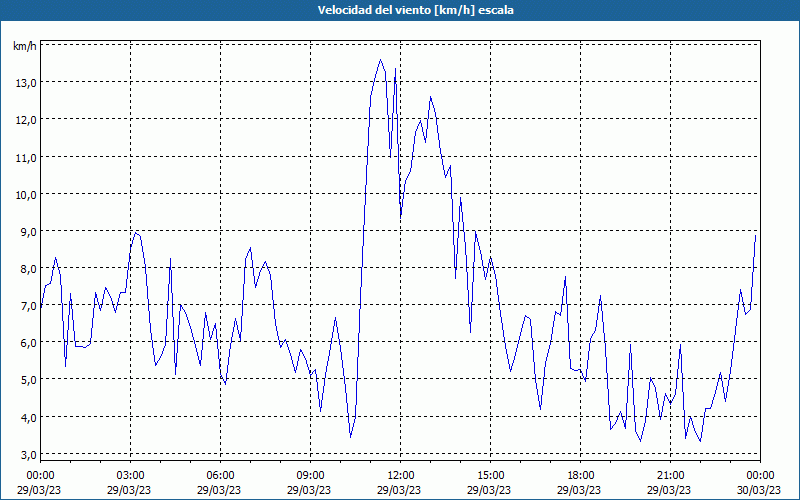
Task: Click the 00:00 label above 29/03/23
Action: (x=40, y=476)
